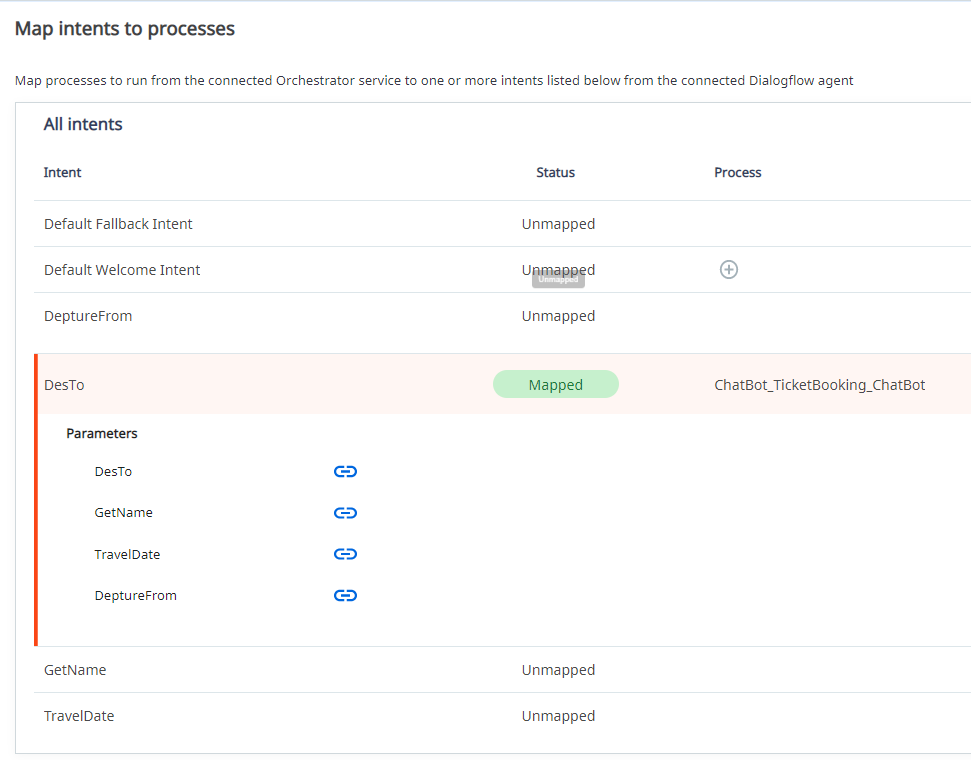Select the Default Fallback Intent row
This screenshot has width=971, height=760.
[118, 223]
